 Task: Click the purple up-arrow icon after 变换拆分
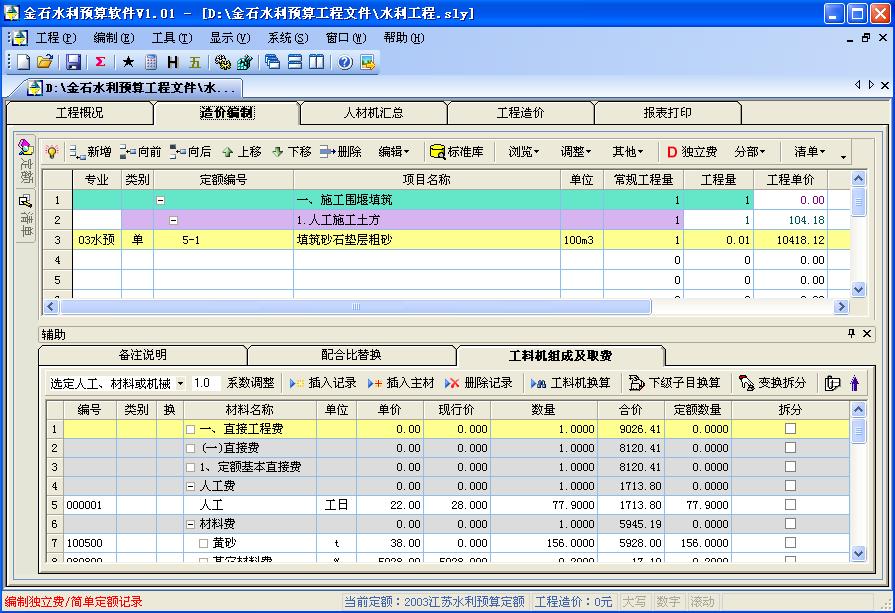point(854,383)
